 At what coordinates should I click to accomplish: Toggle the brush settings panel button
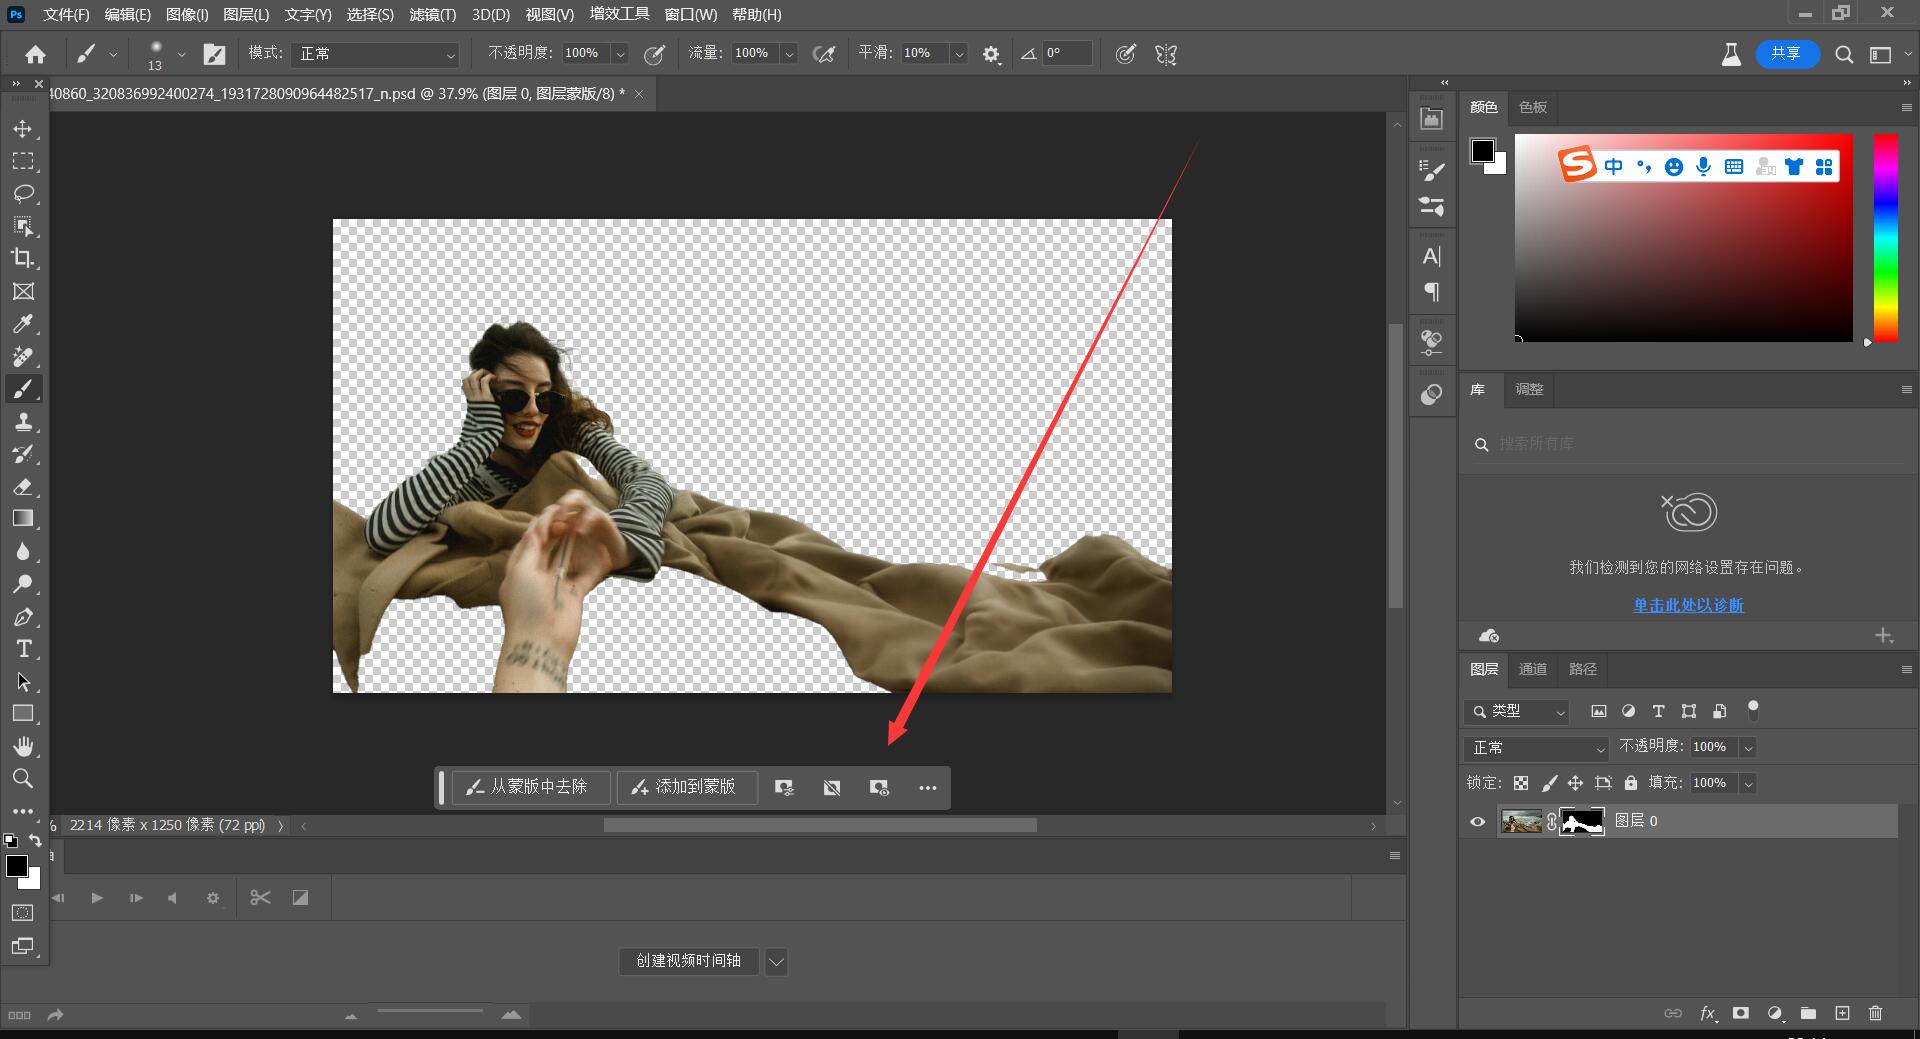(x=214, y=55)
